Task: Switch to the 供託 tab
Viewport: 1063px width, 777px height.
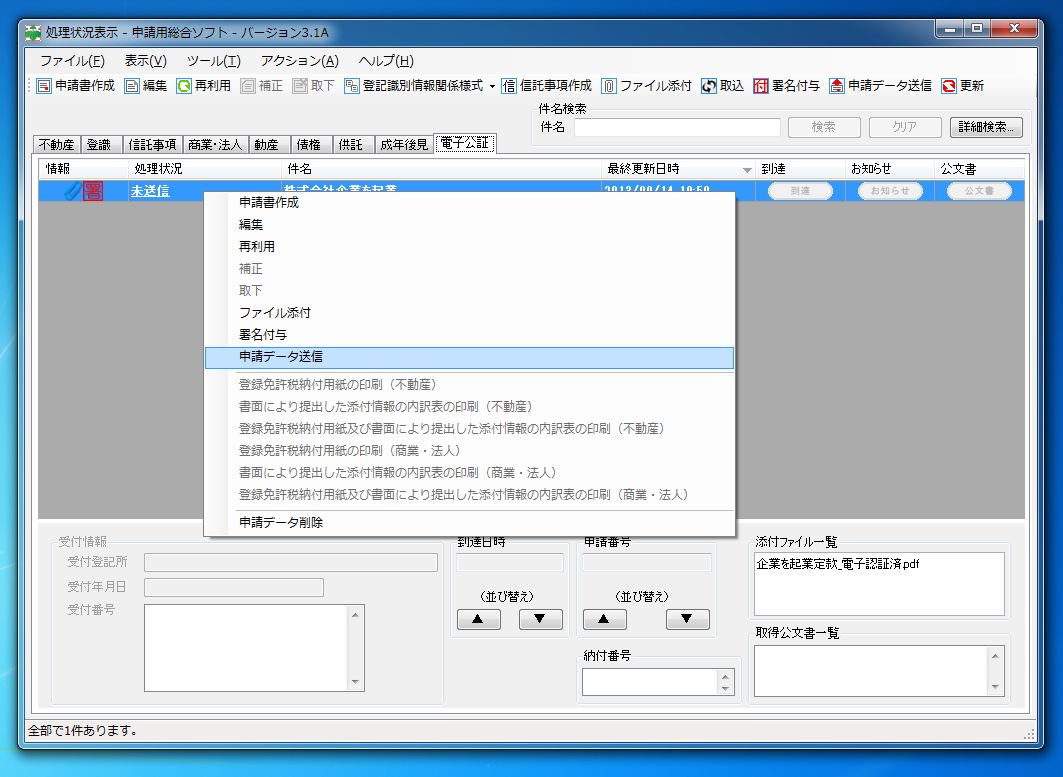Action: tap(351, 144)
